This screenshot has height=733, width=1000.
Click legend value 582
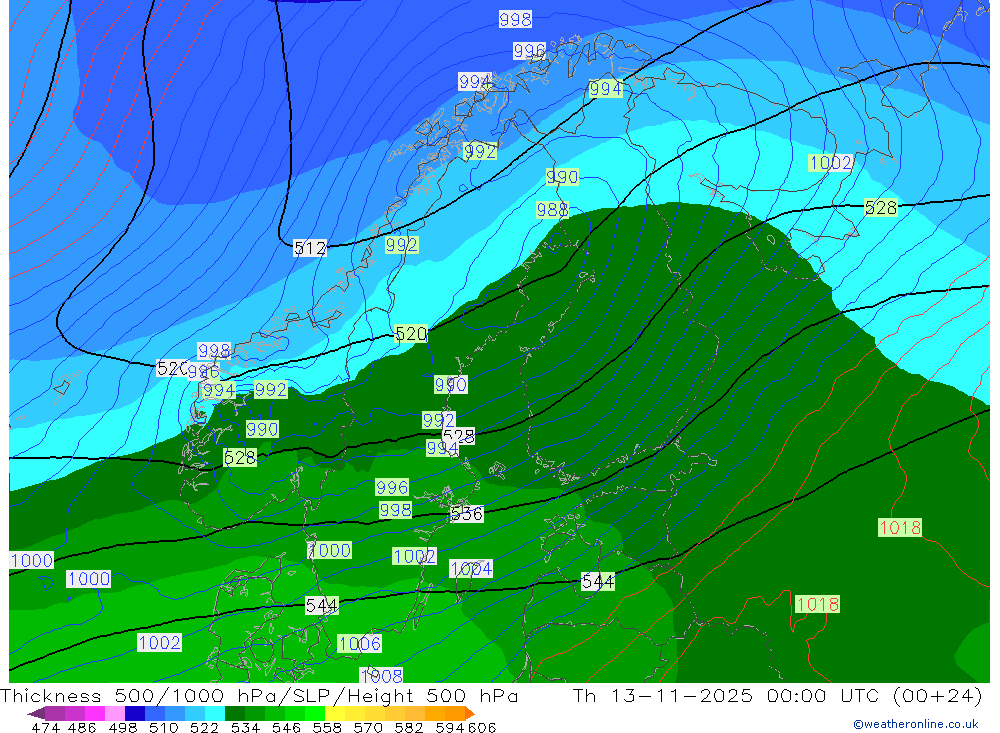pos(409,727)
